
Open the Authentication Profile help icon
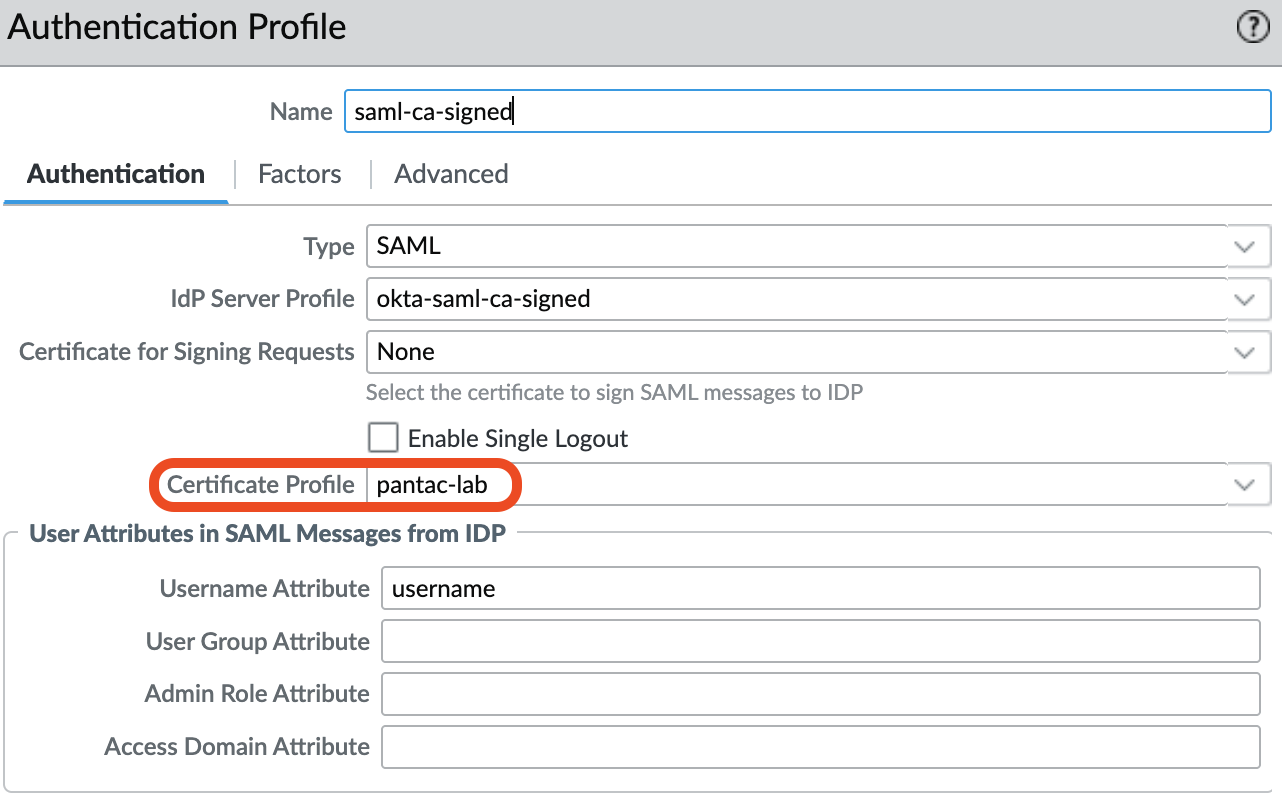(1252, 27)
